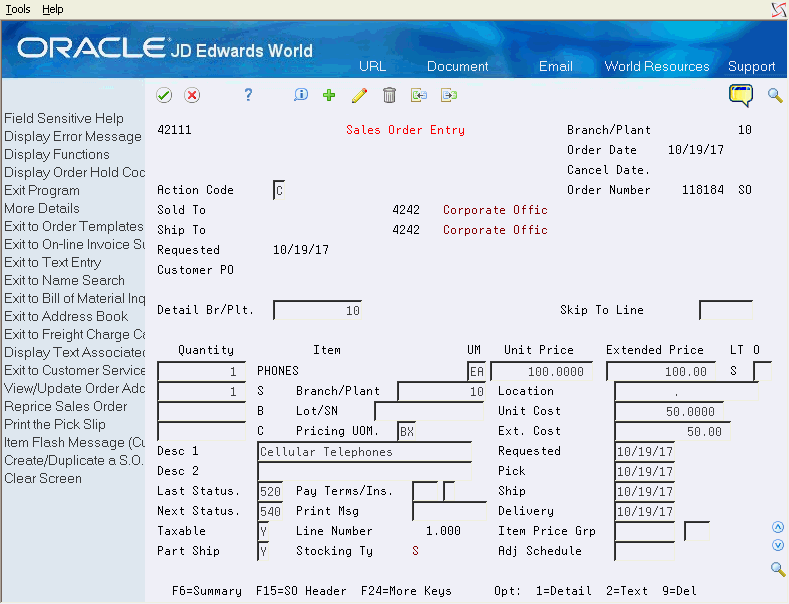Click the Delivery date field
This screenshot has height=604, width=789.
pyautogui.click(x=645, y=511)
